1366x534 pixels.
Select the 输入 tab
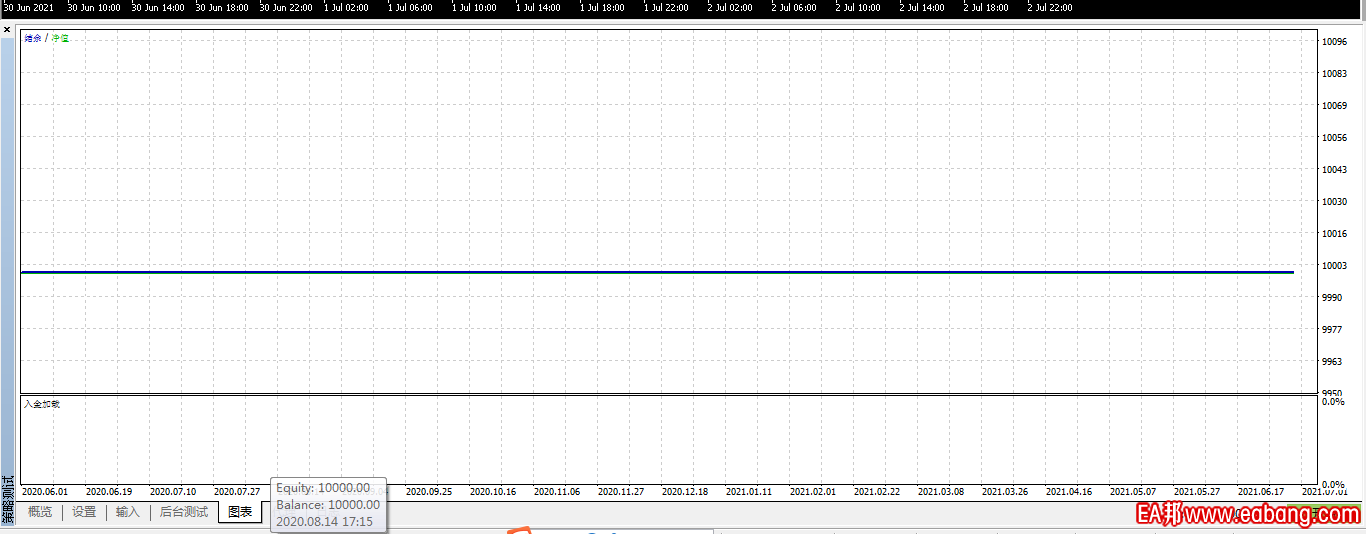[x=128, y=512]
